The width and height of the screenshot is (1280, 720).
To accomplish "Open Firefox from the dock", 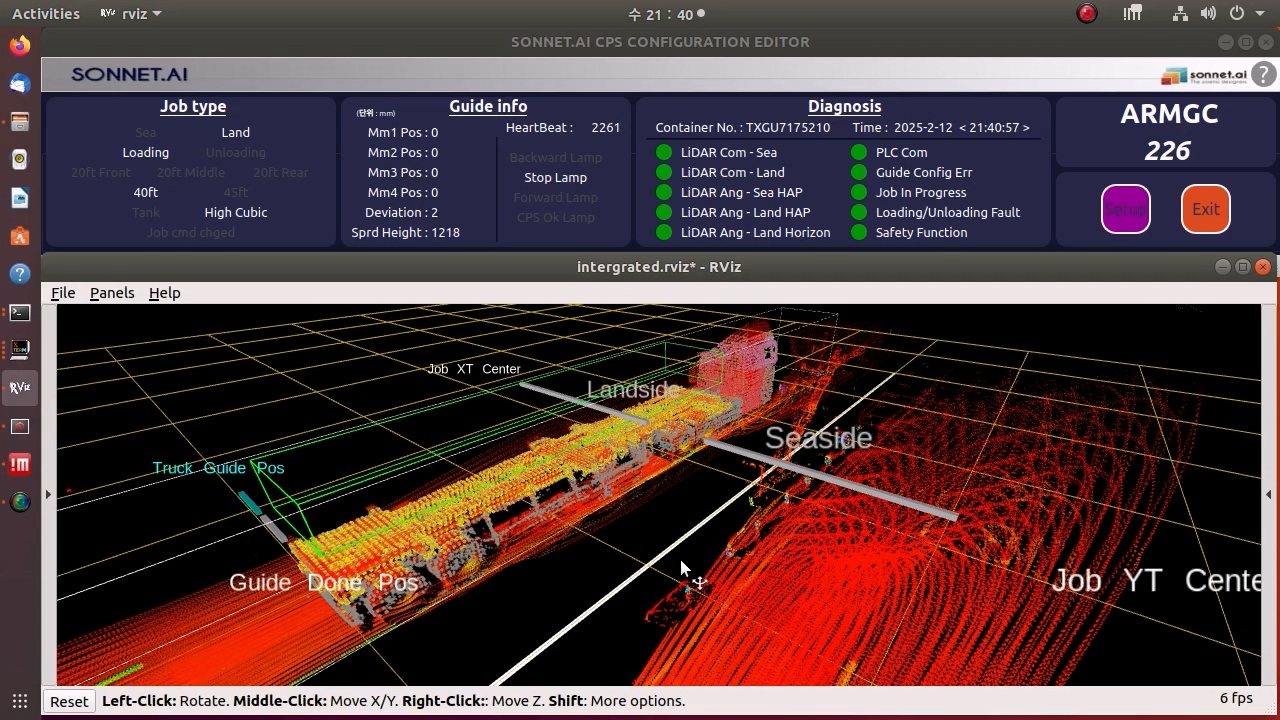I will 20,46.
